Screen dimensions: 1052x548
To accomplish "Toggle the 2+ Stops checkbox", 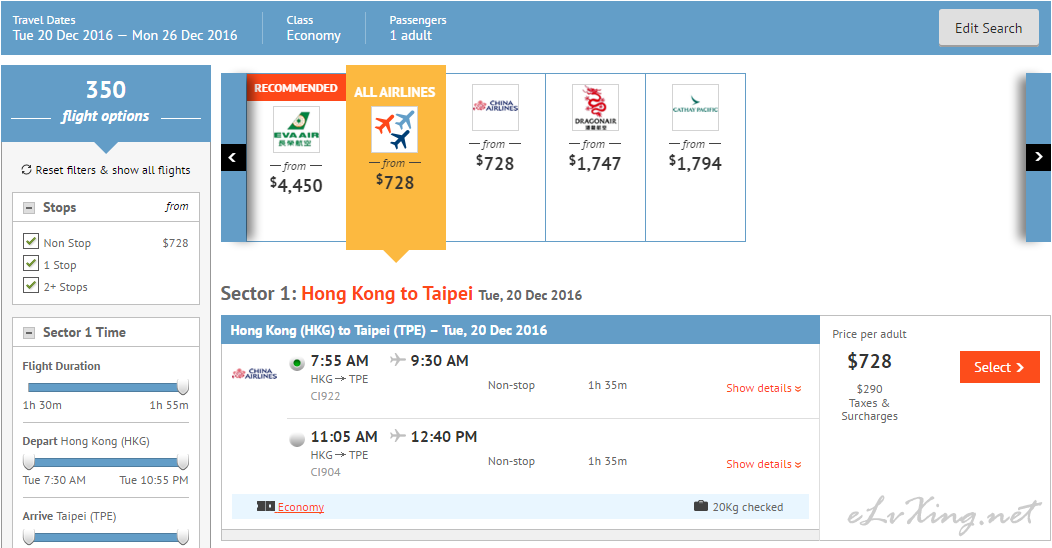I will [x=31, y=286].
